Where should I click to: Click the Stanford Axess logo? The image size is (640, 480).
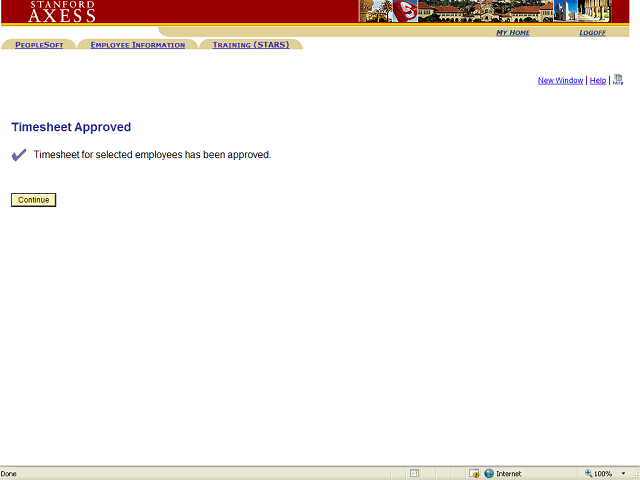[x=62, y=12]
